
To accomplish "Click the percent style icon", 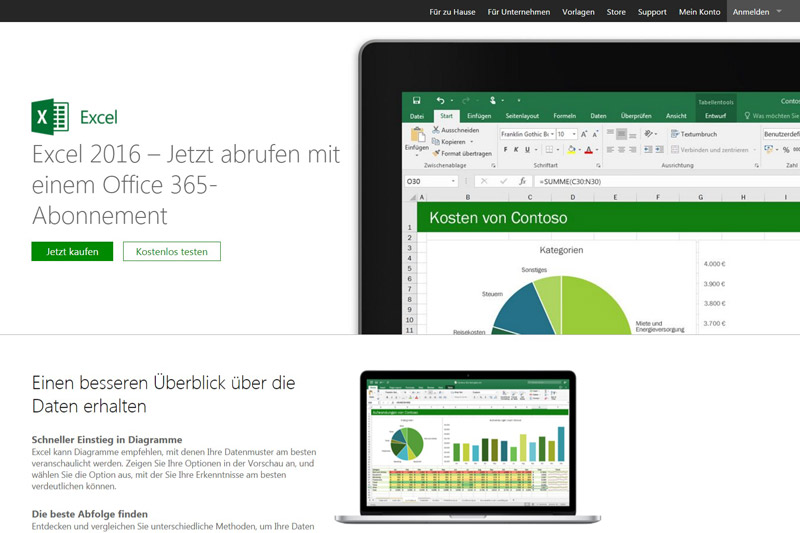I will click(786, 149).
